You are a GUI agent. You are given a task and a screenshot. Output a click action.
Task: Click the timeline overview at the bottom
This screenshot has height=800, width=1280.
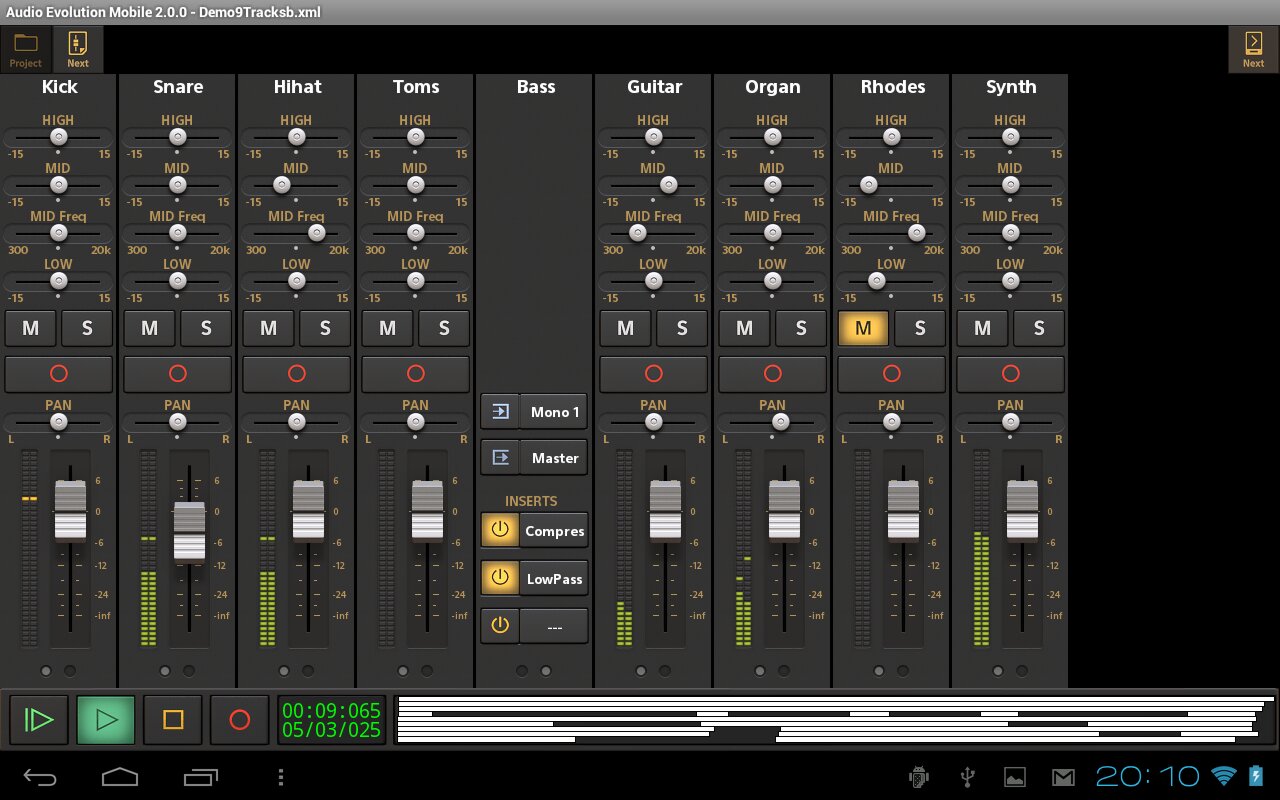[x=835, y=720]
